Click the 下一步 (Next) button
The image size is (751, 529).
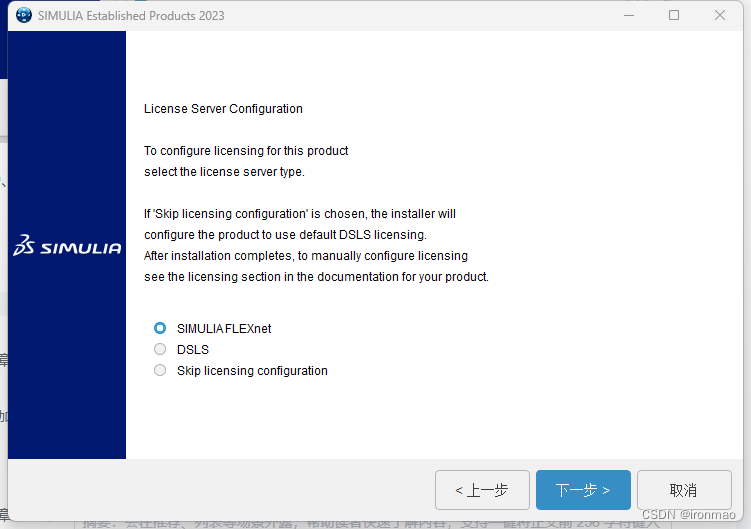[x=583, y=490]
